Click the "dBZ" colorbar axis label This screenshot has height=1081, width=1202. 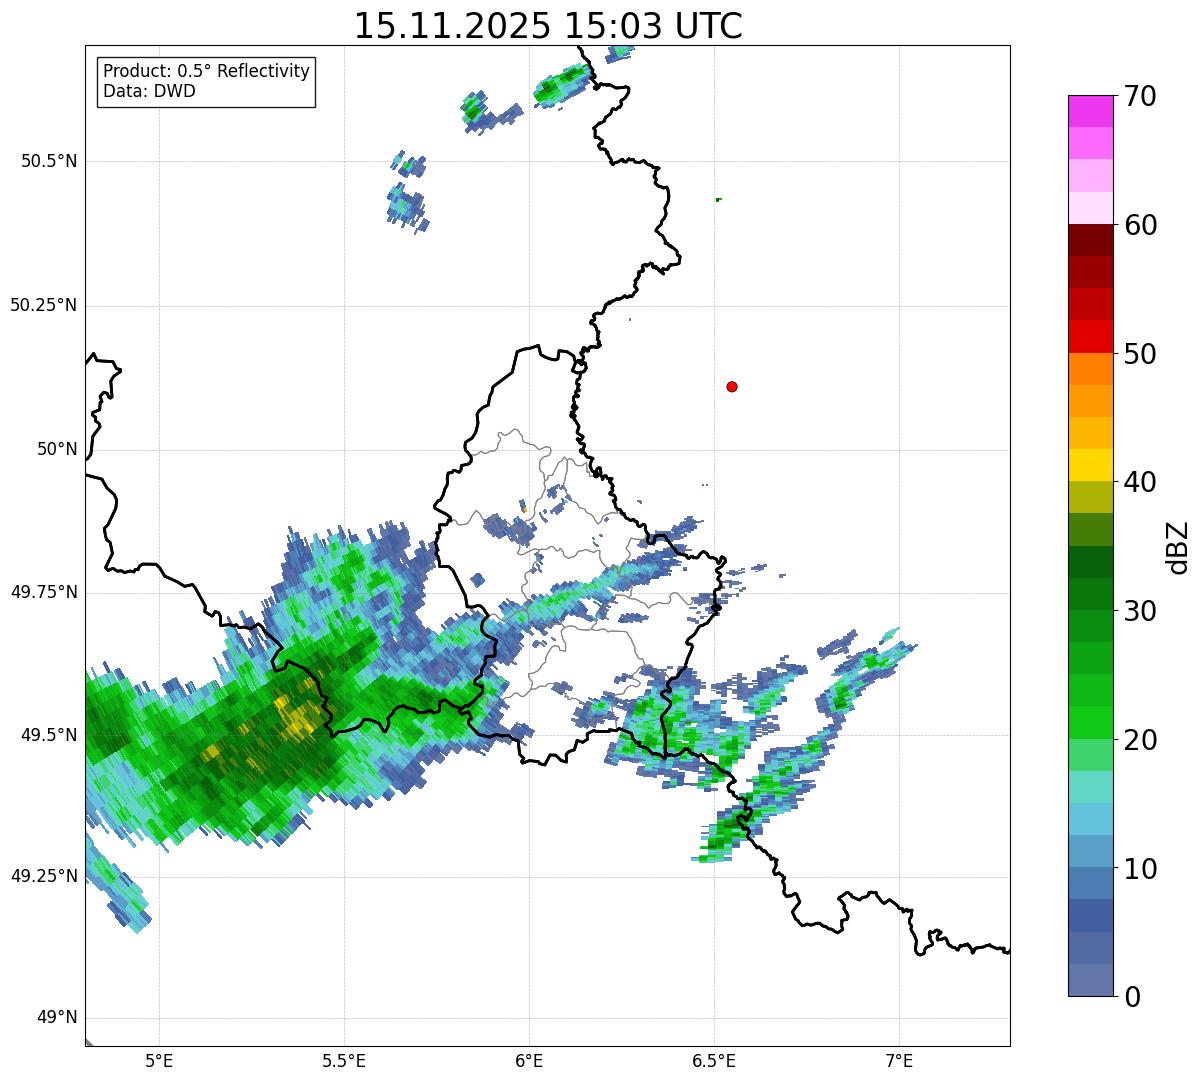click(1179, 546)
